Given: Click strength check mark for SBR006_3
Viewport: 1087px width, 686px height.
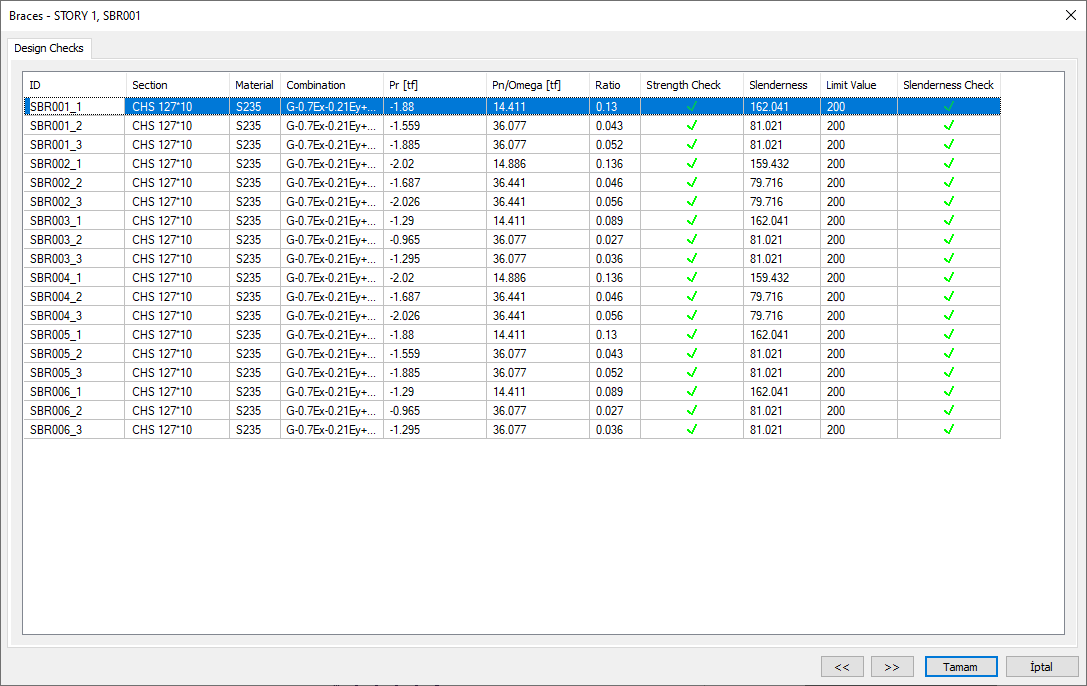Looking at the screenshot, I should (x=691, y=429).
